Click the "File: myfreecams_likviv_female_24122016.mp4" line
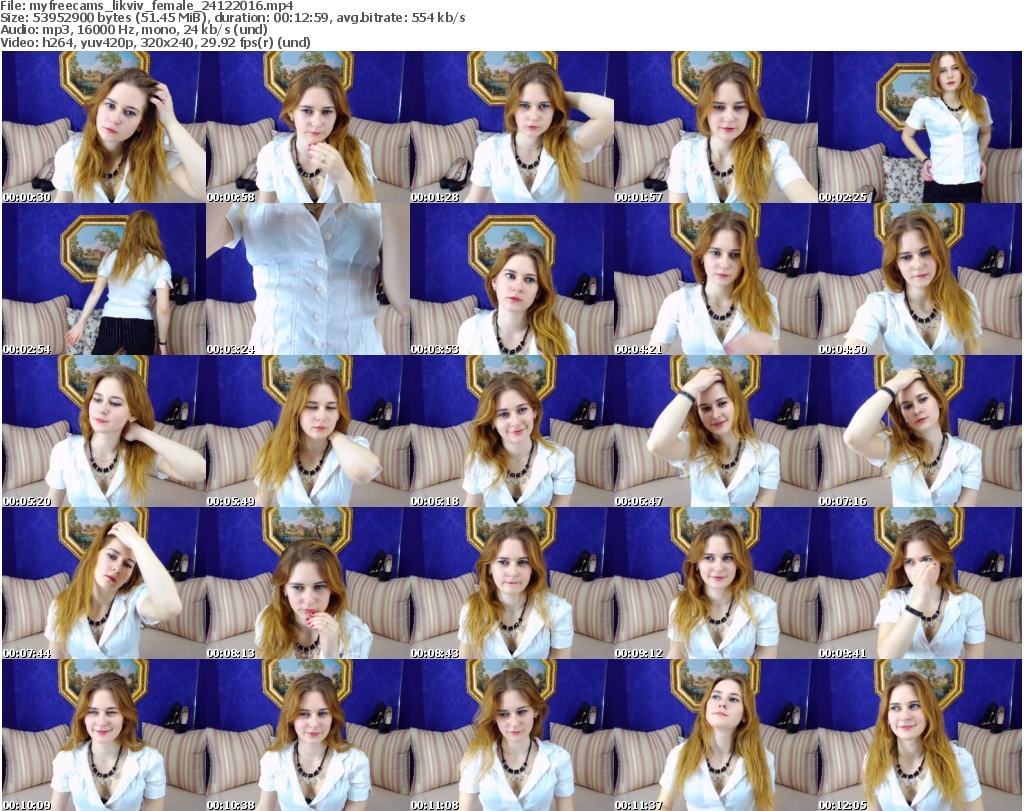 click(x=147, y=6)
